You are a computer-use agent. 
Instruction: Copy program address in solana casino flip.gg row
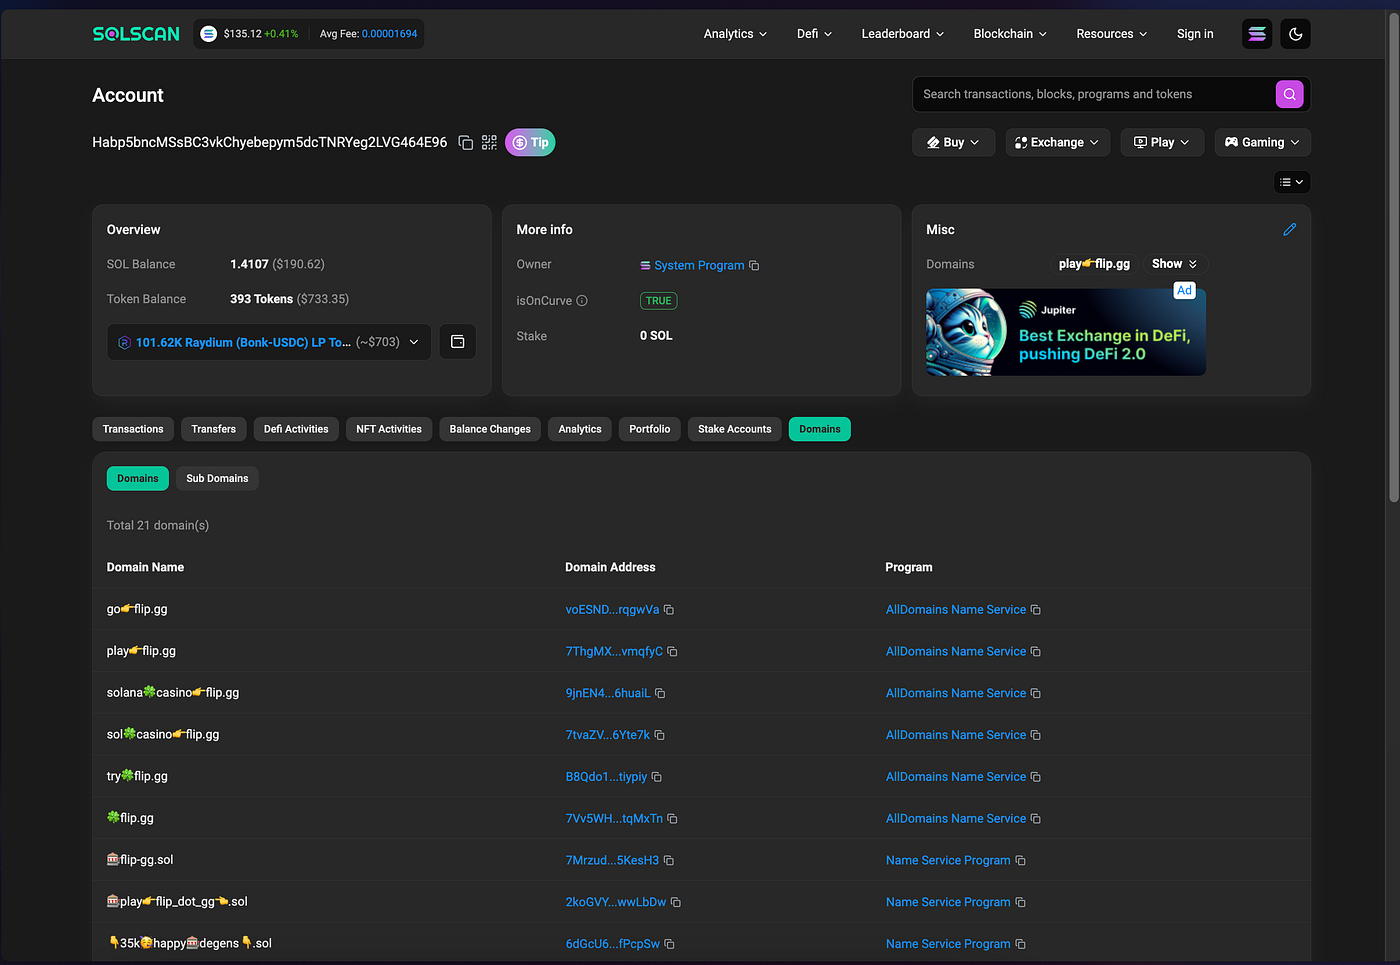tap(1036, 693)
